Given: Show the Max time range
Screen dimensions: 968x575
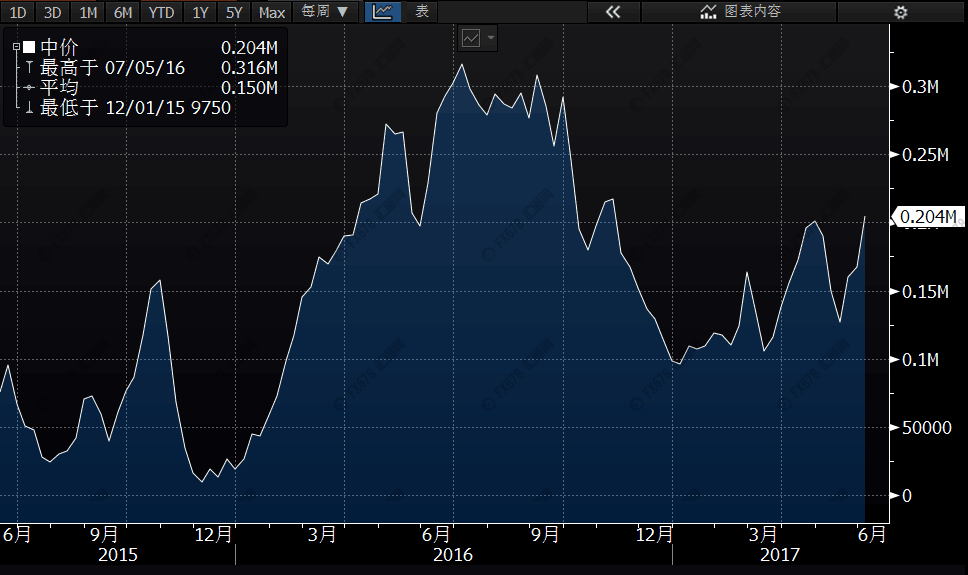Looking at the screenshot, I should pos(272,12).
